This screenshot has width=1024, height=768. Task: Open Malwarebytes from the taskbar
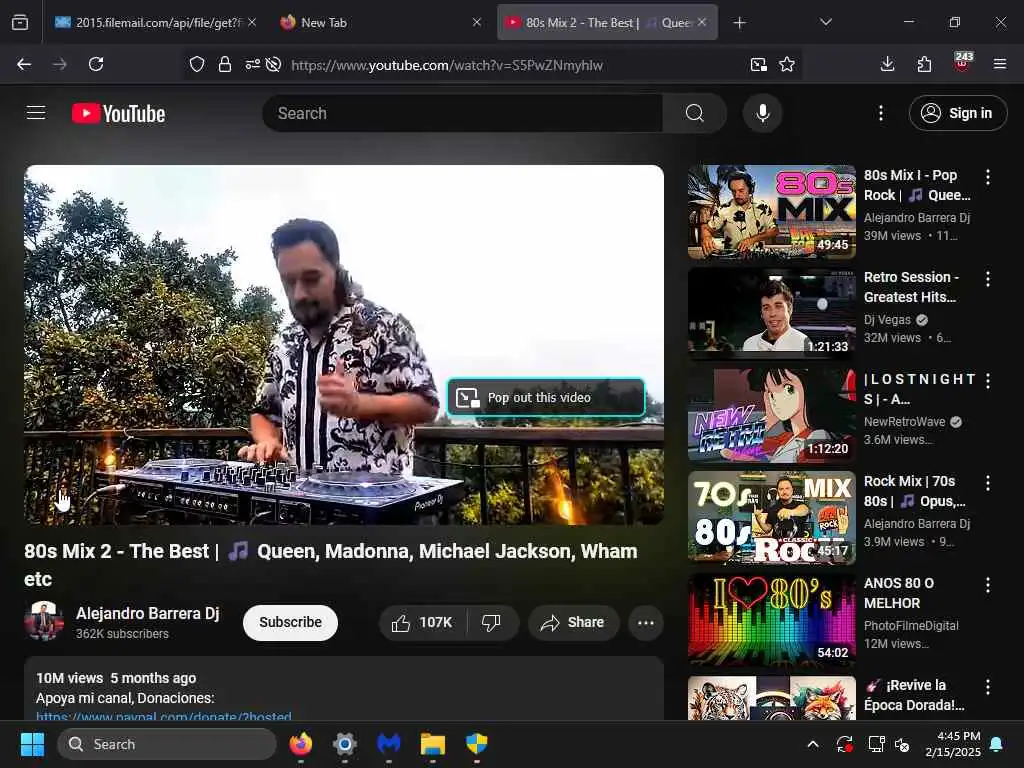(x=389, y=744)
